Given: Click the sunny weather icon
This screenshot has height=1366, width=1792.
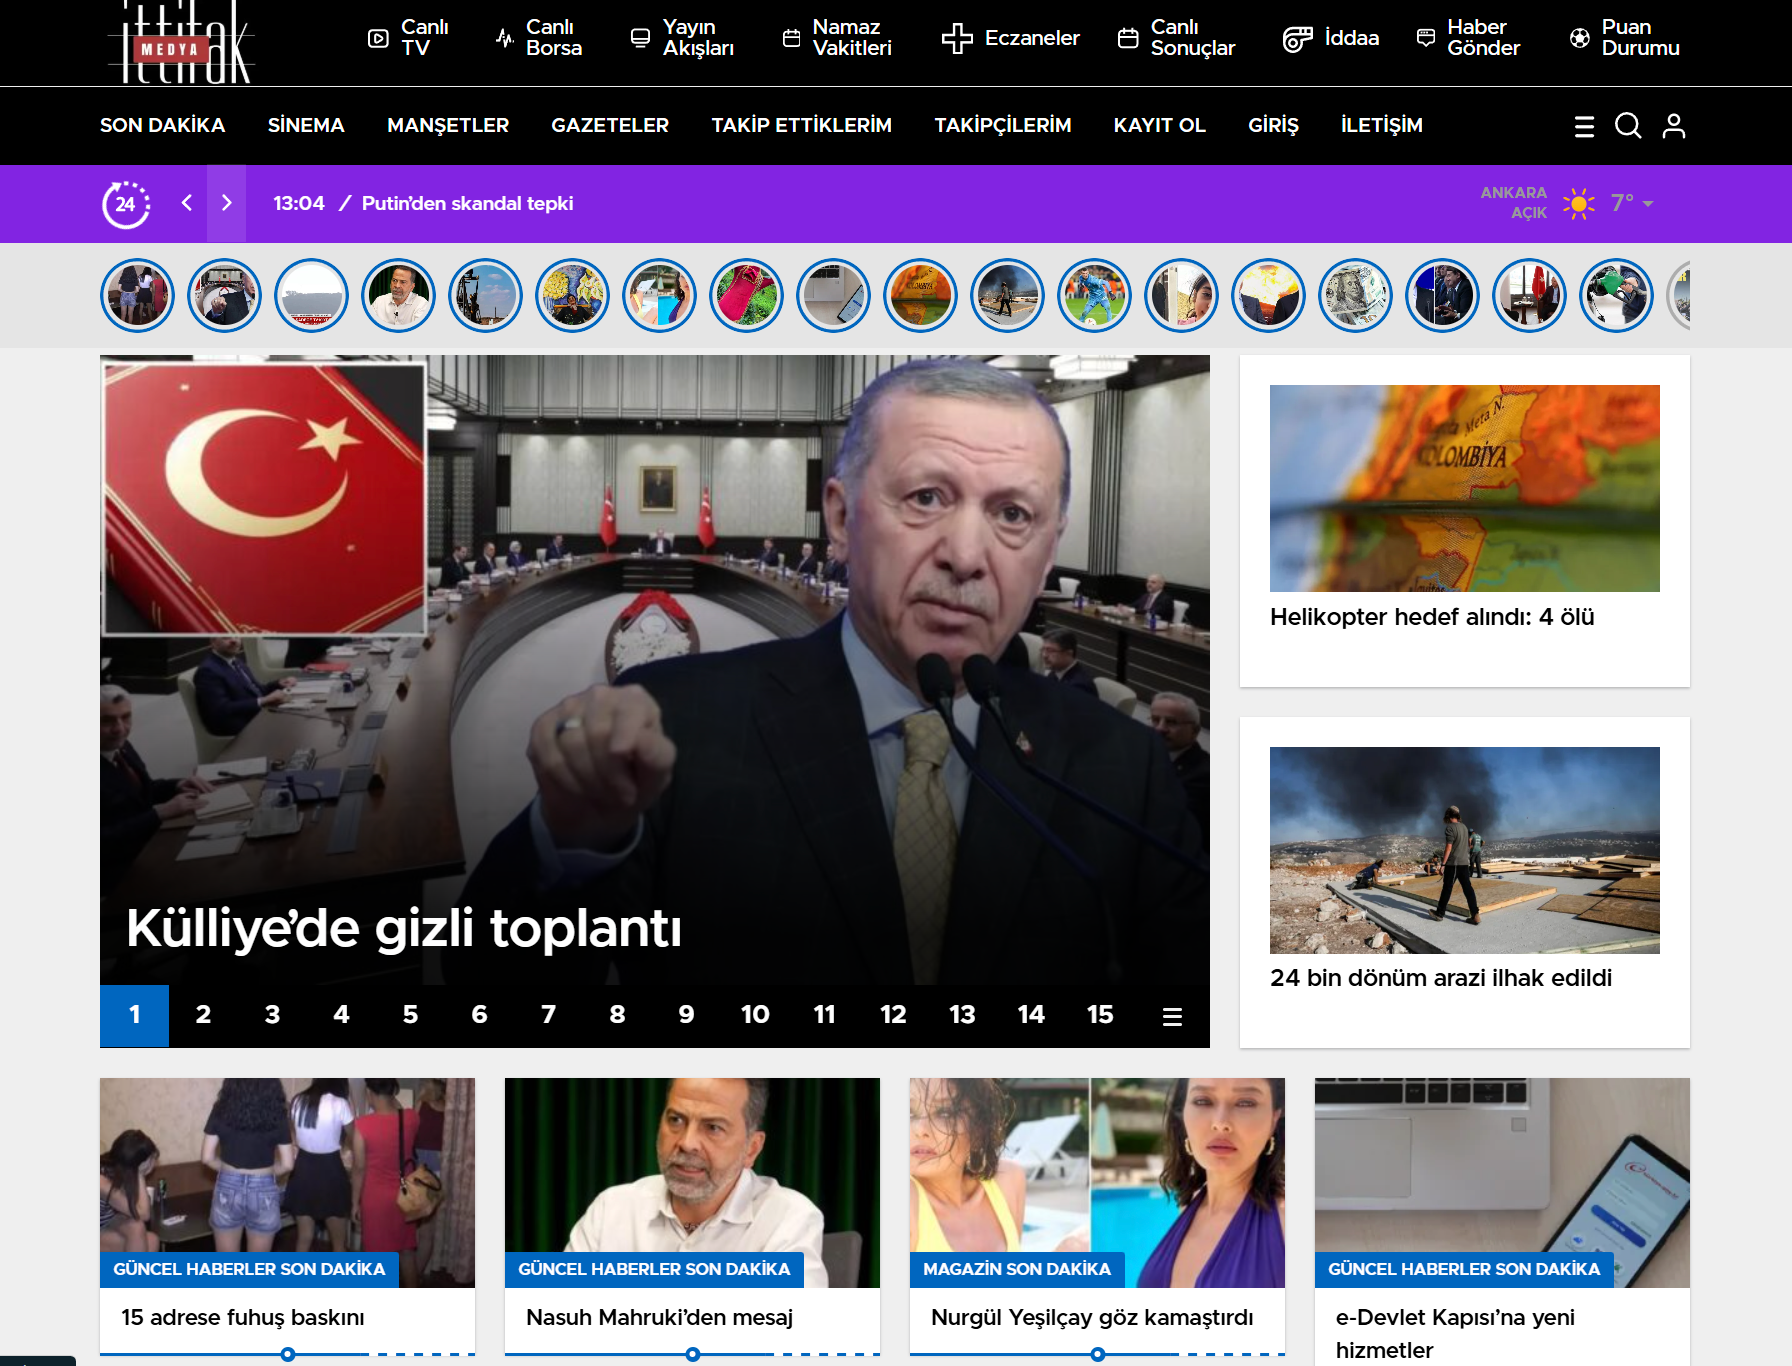Looking at the screenshot, I should pyautogui.click(x=1579, y=203).
